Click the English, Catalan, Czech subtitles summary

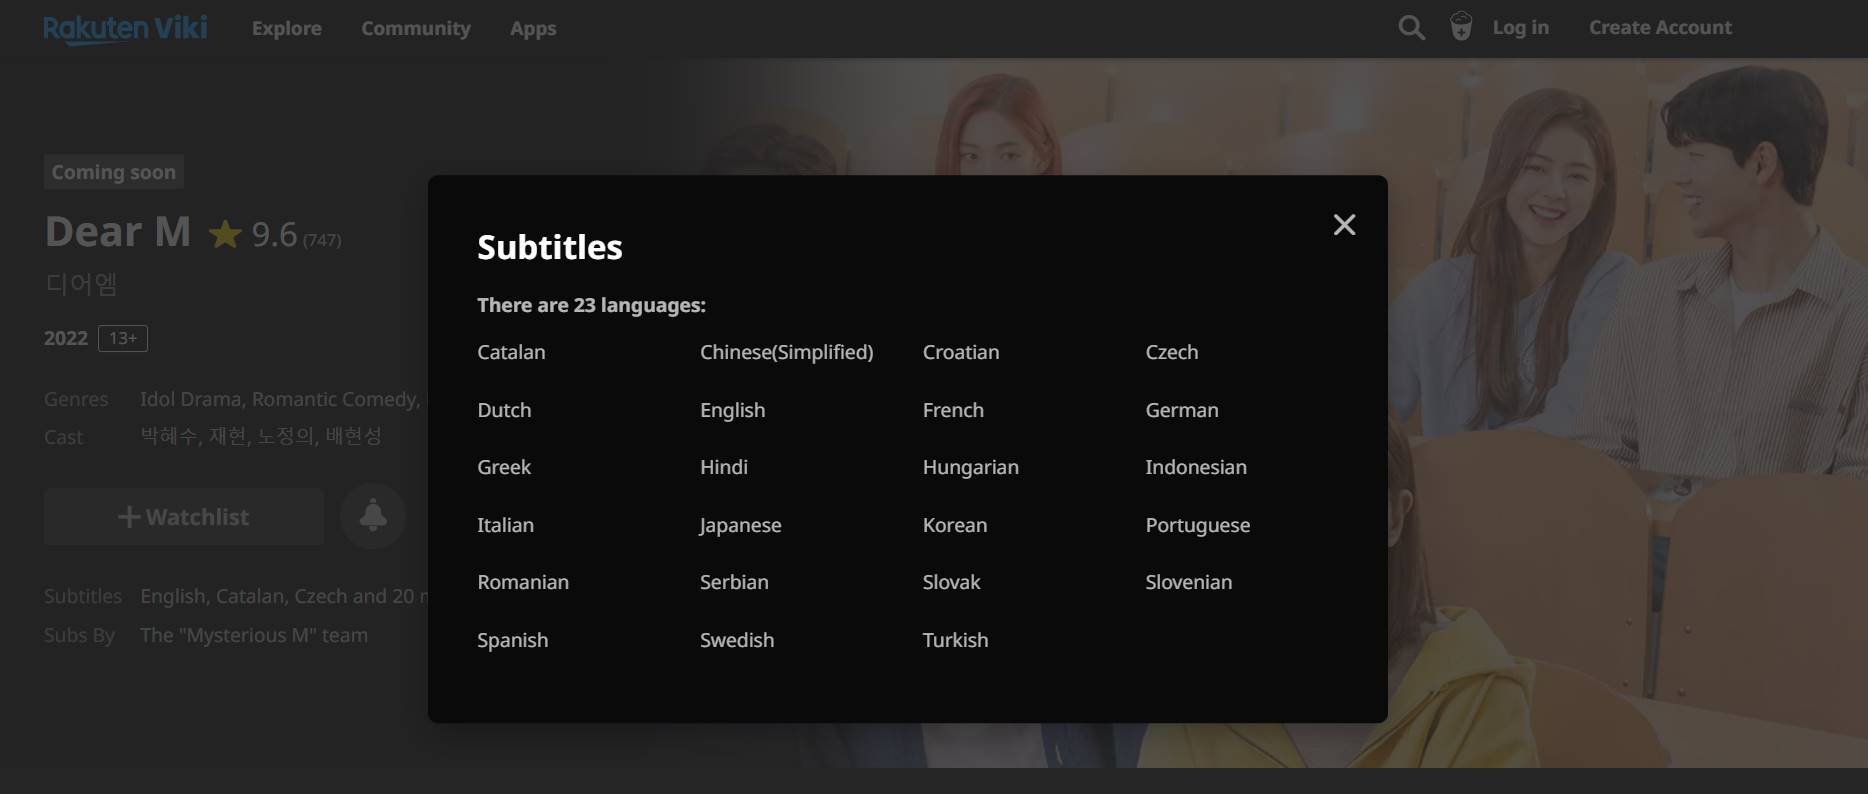[x=283, y=596]
